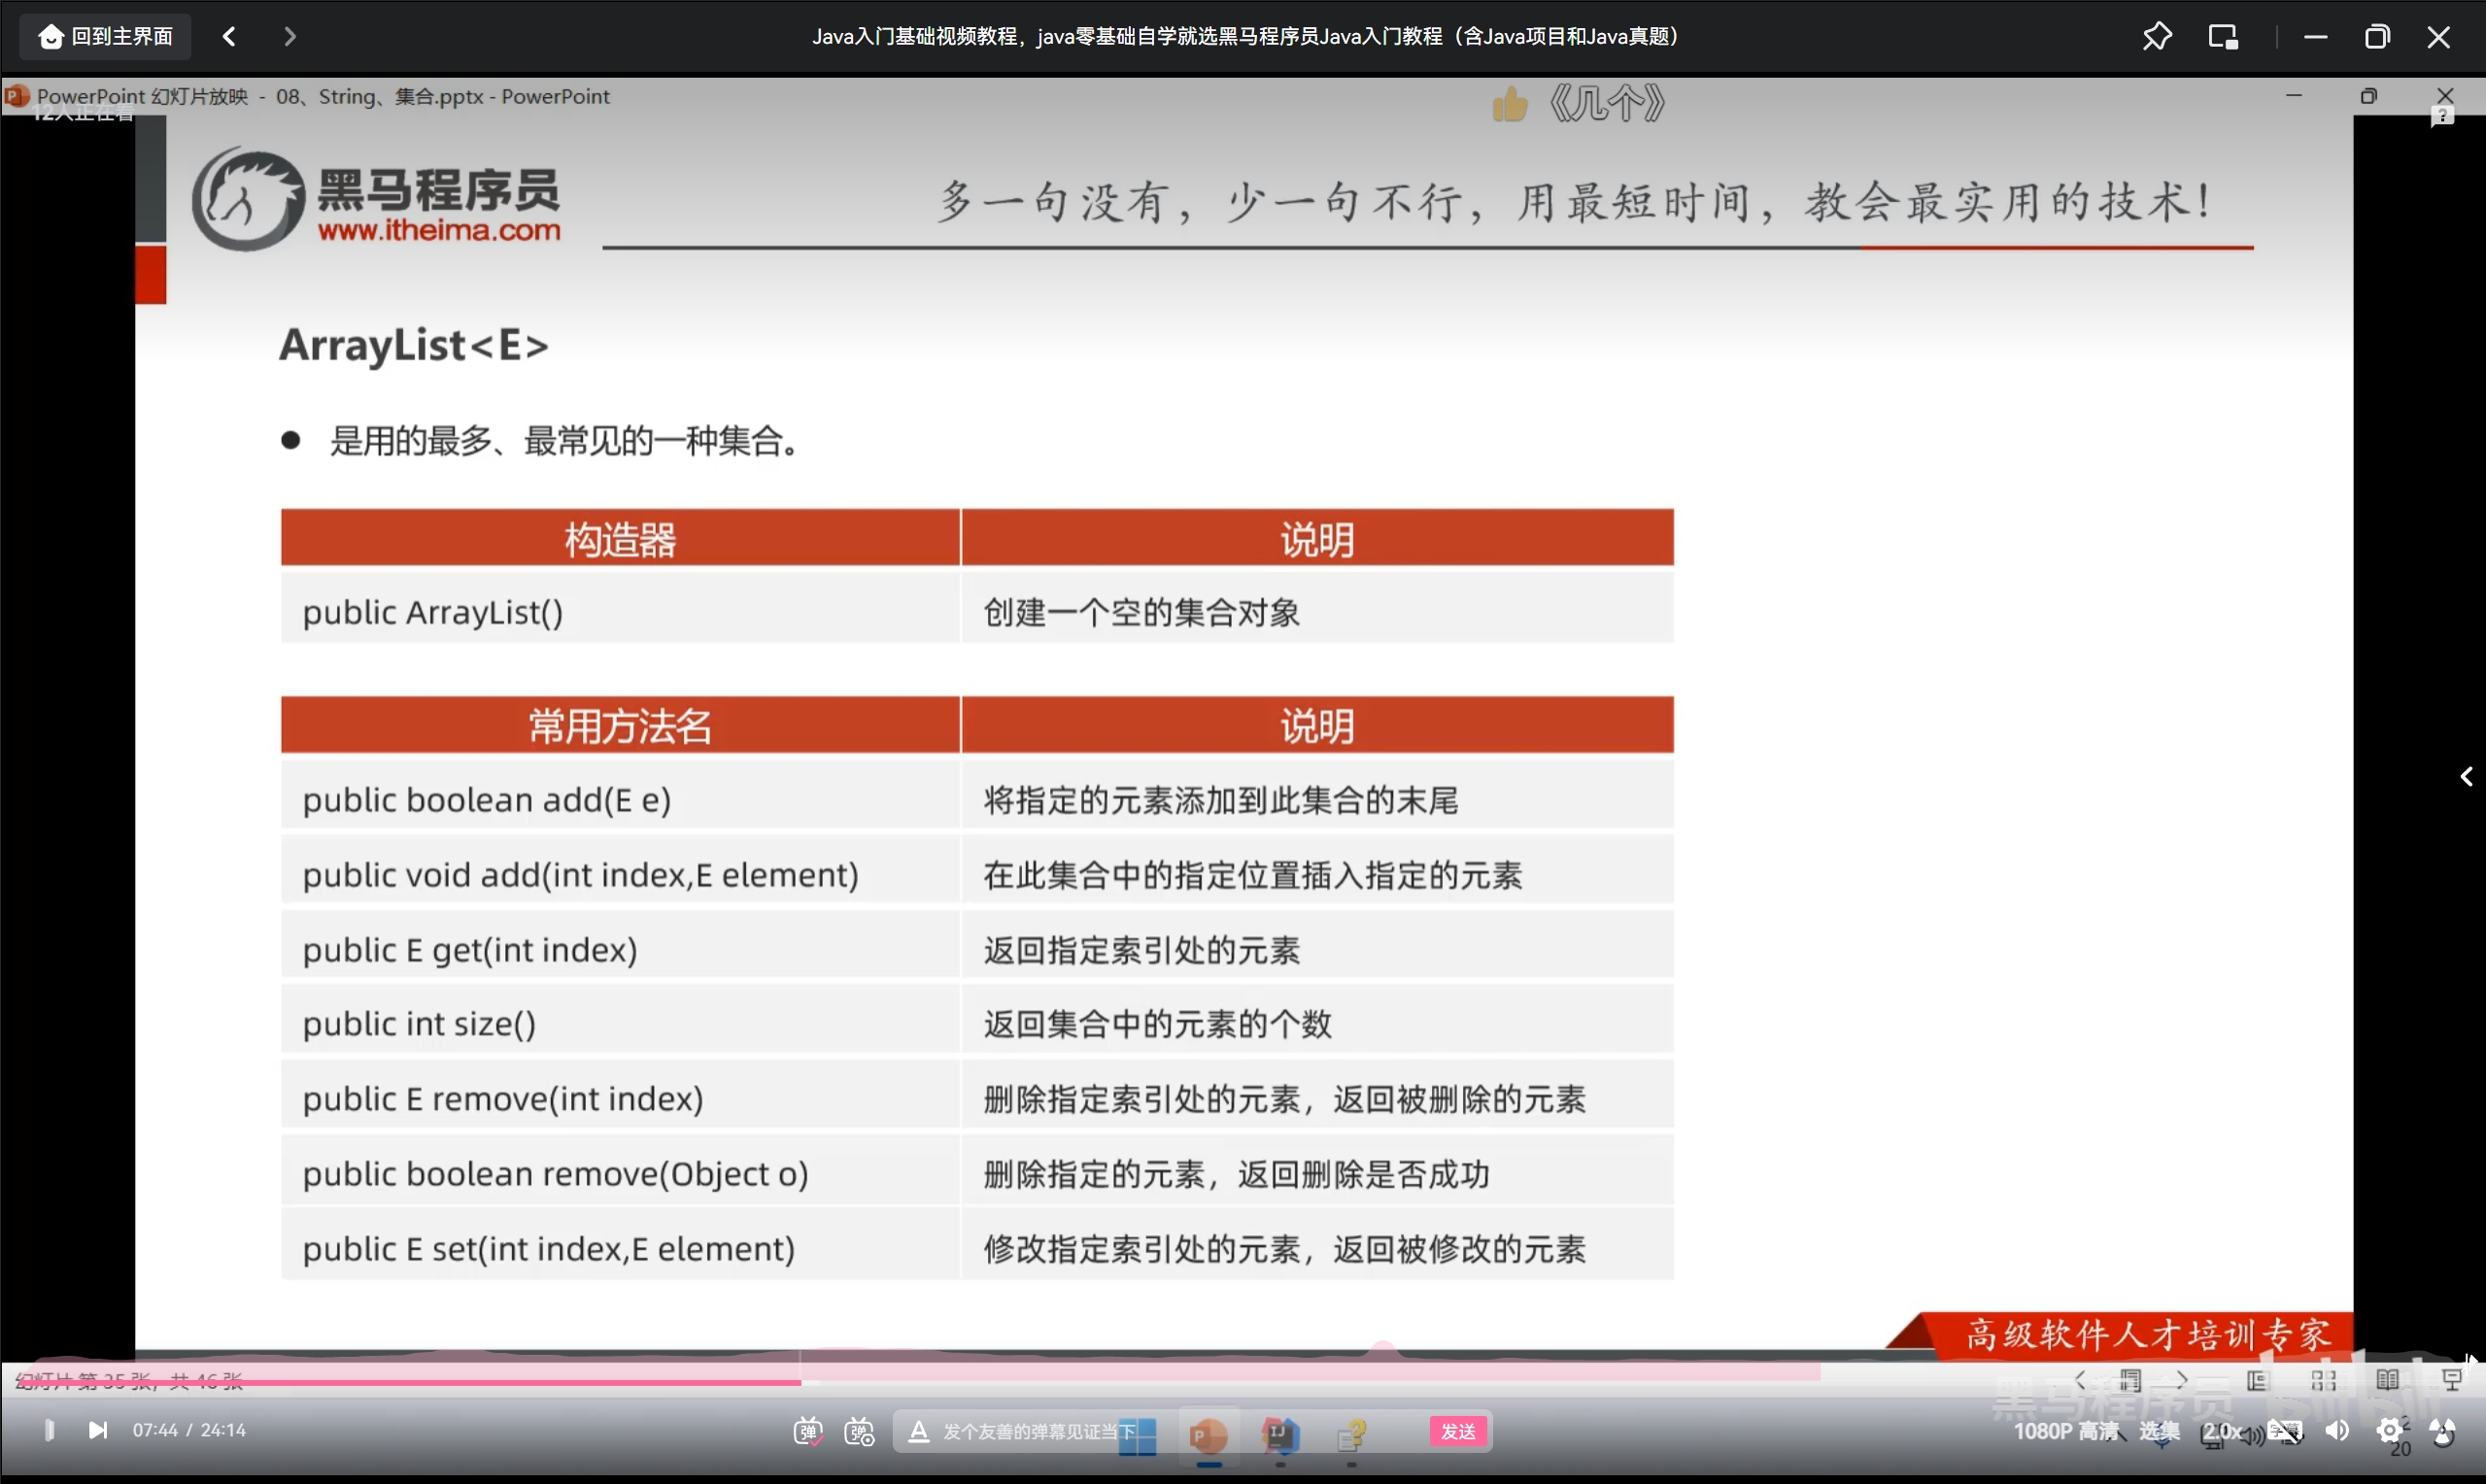The height and width of the screenshot is (1484, 2486).
Task: Click 回到主界面 home button
Action: tap(106, 36)
